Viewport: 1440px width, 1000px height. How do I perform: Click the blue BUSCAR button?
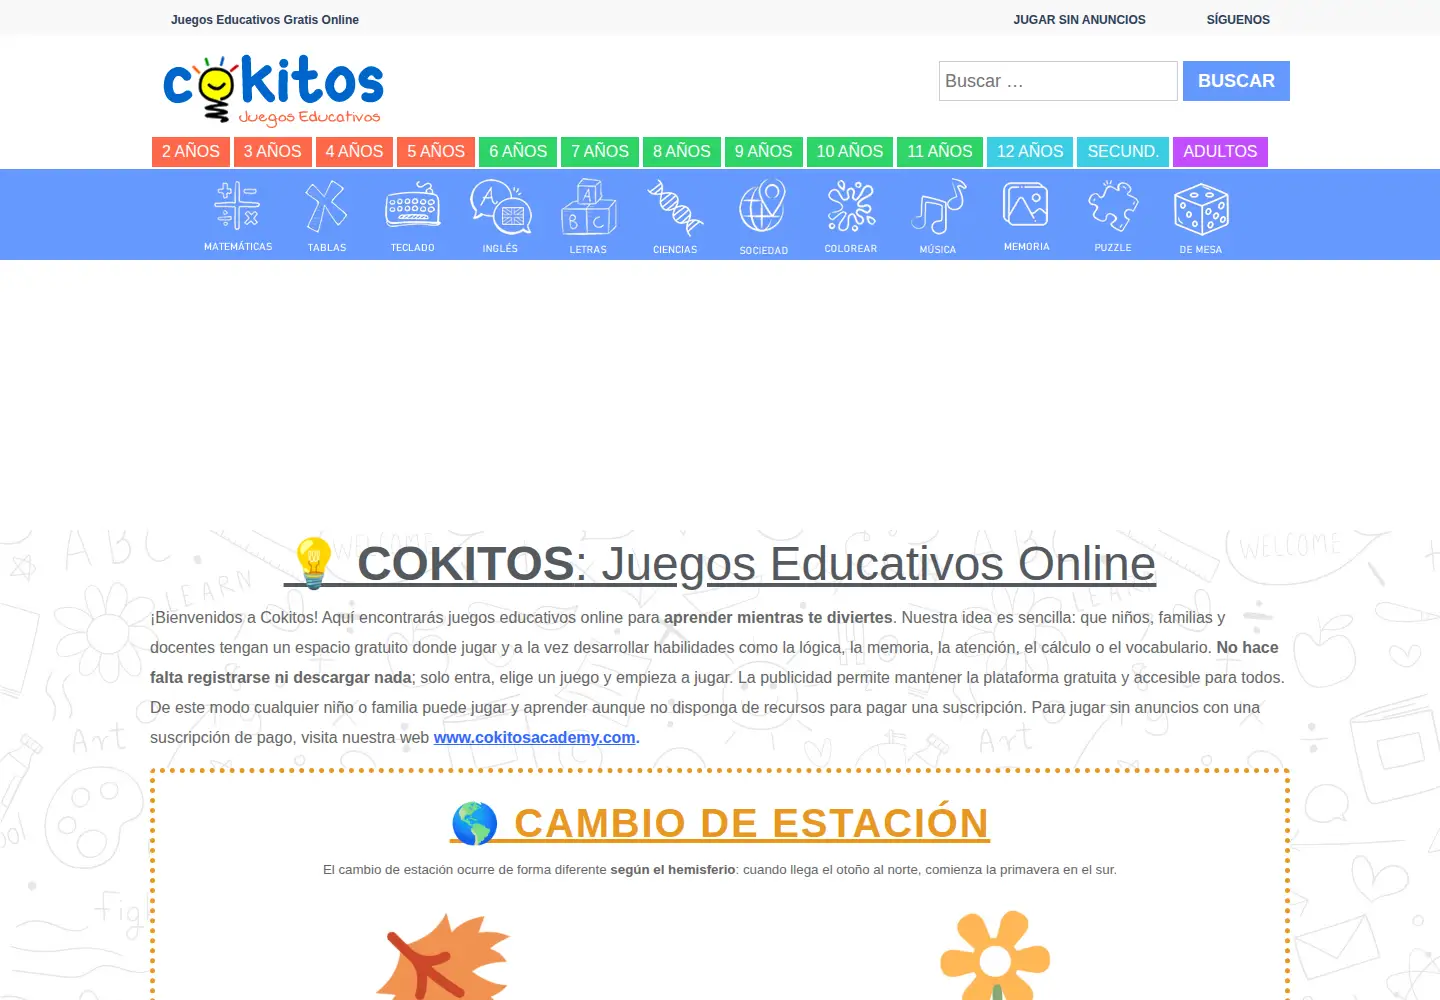(1236, 81)
